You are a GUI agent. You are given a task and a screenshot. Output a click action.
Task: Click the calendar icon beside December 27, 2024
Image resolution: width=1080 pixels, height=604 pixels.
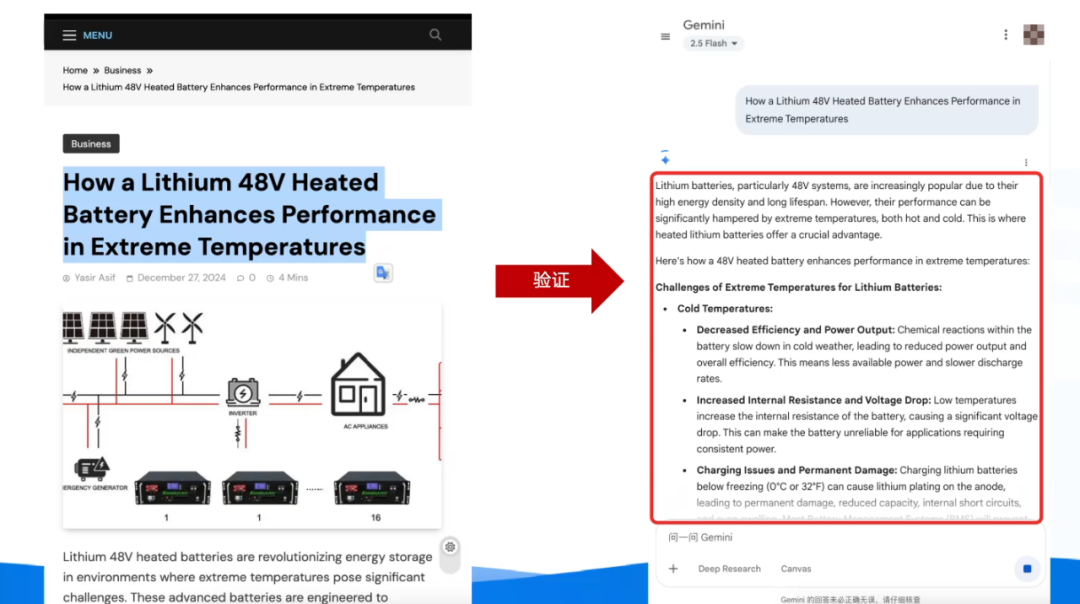click(129, 278)
